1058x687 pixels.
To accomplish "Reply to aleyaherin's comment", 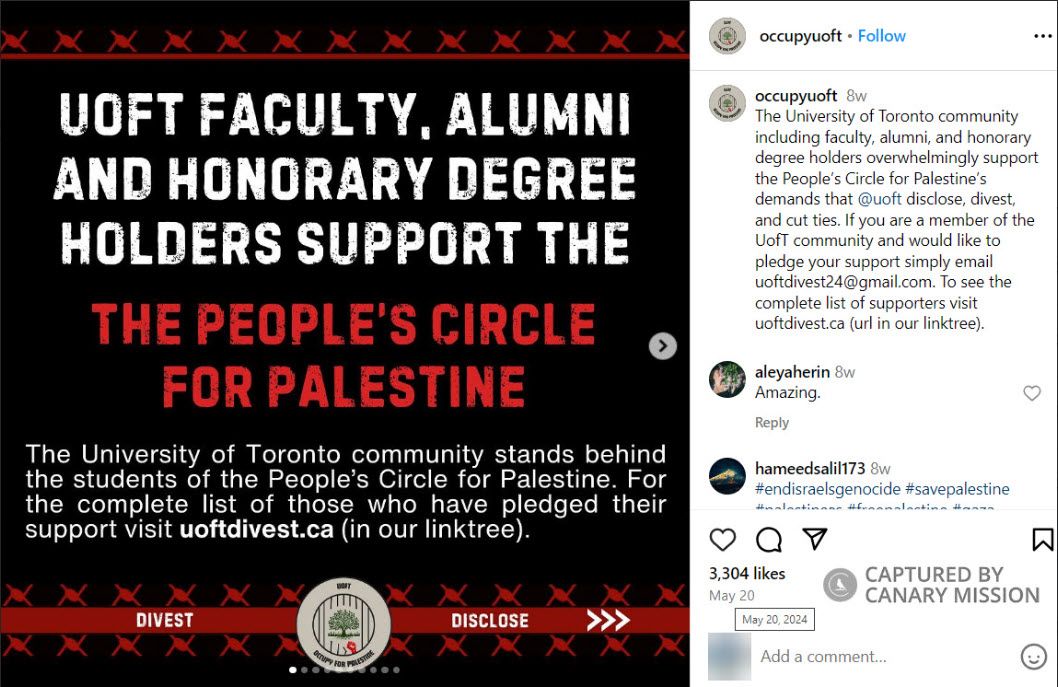I will tap(771, 423).
